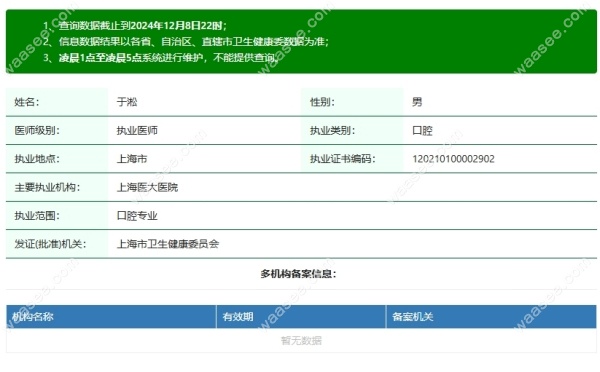Click the 发证(批准)机关 label

coord(51,244)
